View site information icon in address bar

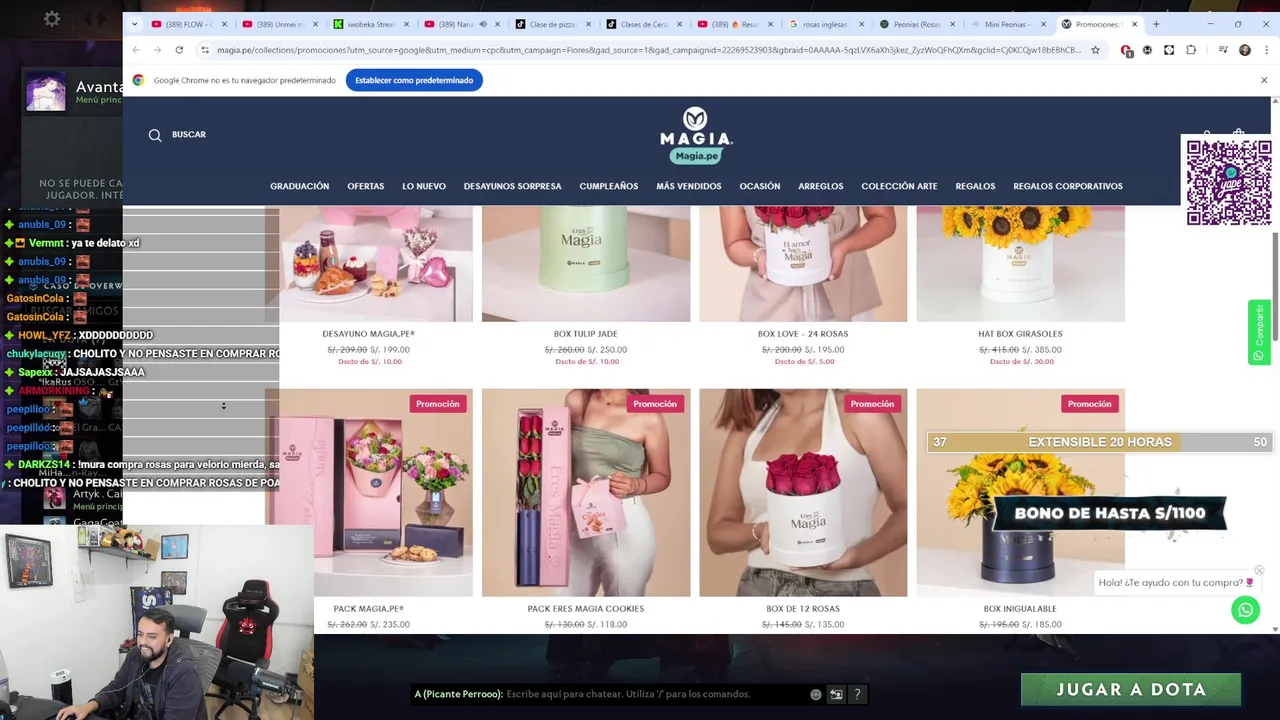click(x=205, y=50)
